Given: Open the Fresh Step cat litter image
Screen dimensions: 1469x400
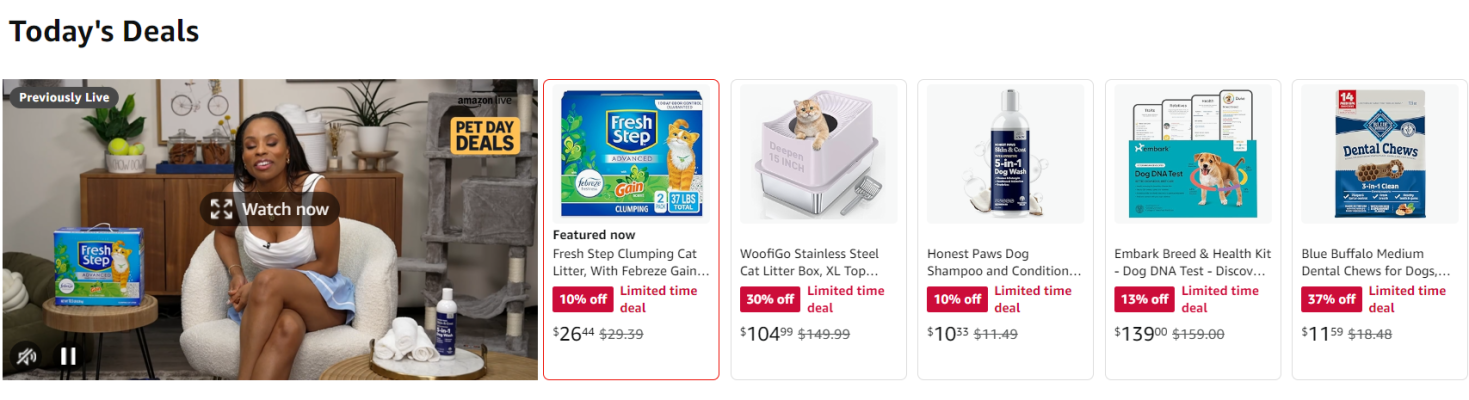Looking at the screenshot, I should 631,153.
